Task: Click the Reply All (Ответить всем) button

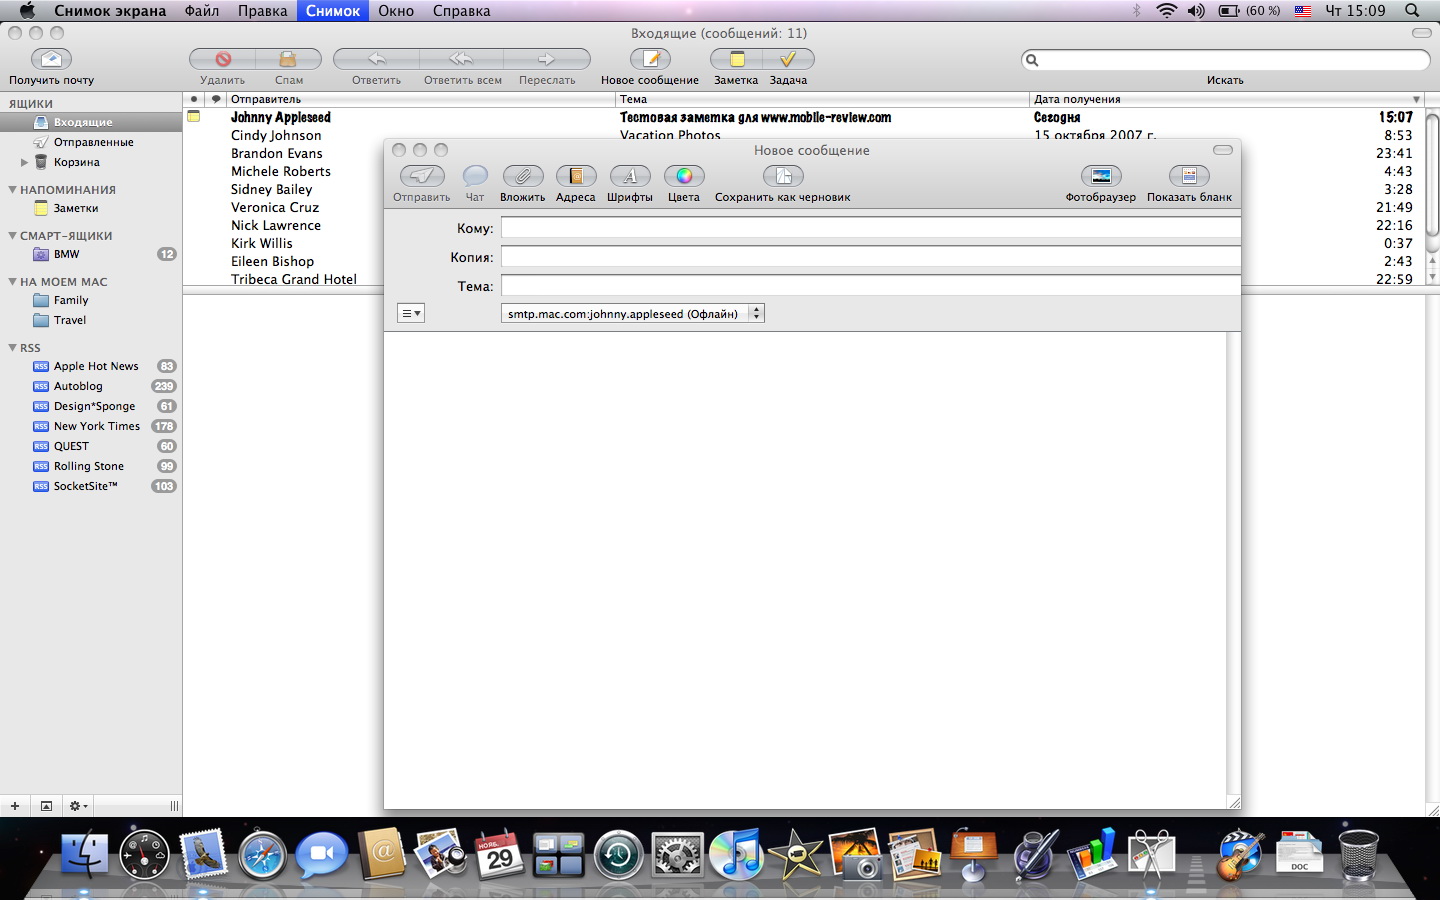Action: [461, 59]
